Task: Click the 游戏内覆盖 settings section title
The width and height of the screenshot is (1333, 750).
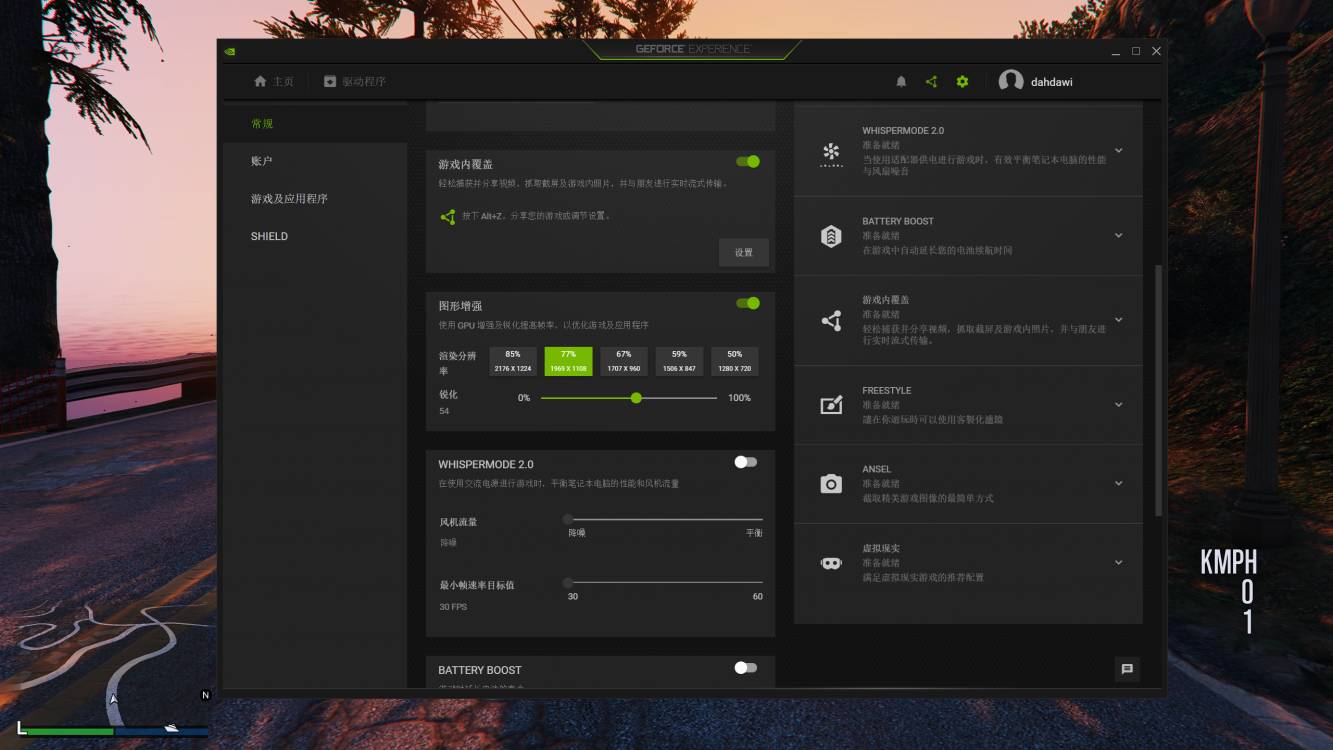Action: 465,164
